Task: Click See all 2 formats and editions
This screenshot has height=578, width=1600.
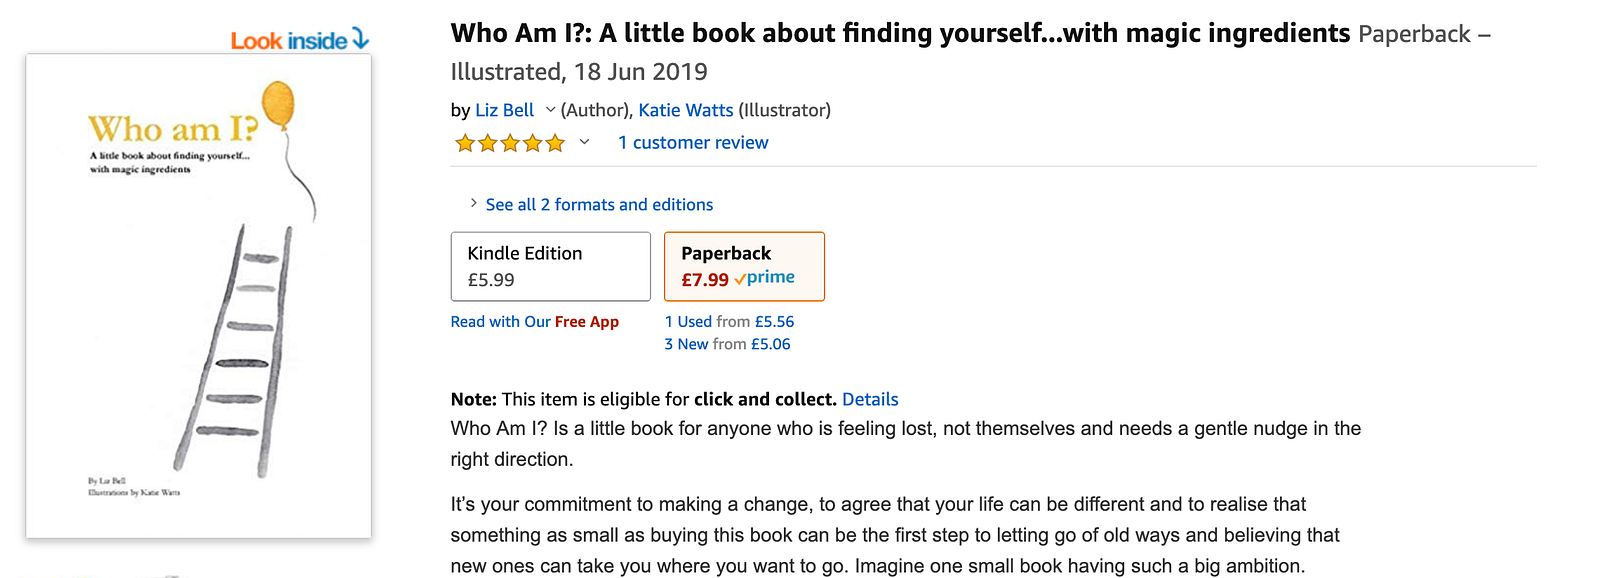Action: (599, 205)
